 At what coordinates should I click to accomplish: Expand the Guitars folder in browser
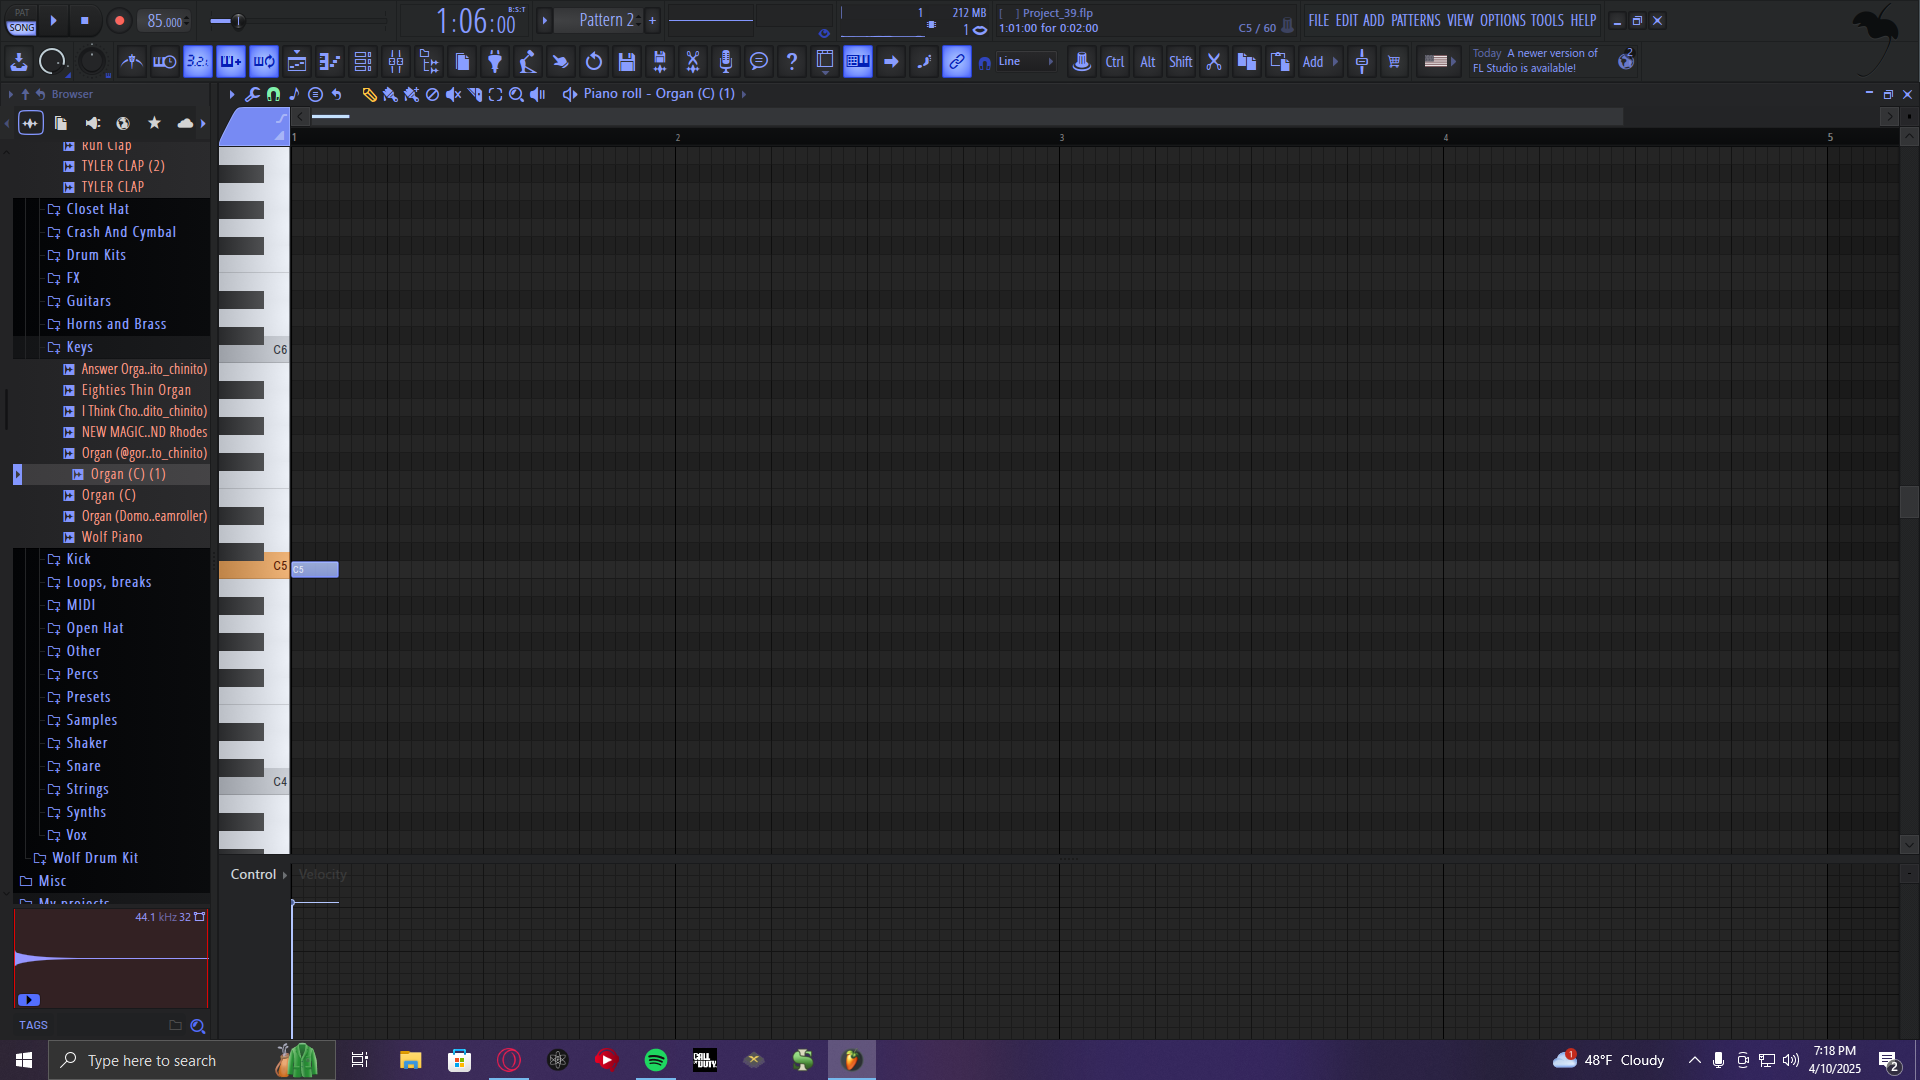click(x=88, y=301)
